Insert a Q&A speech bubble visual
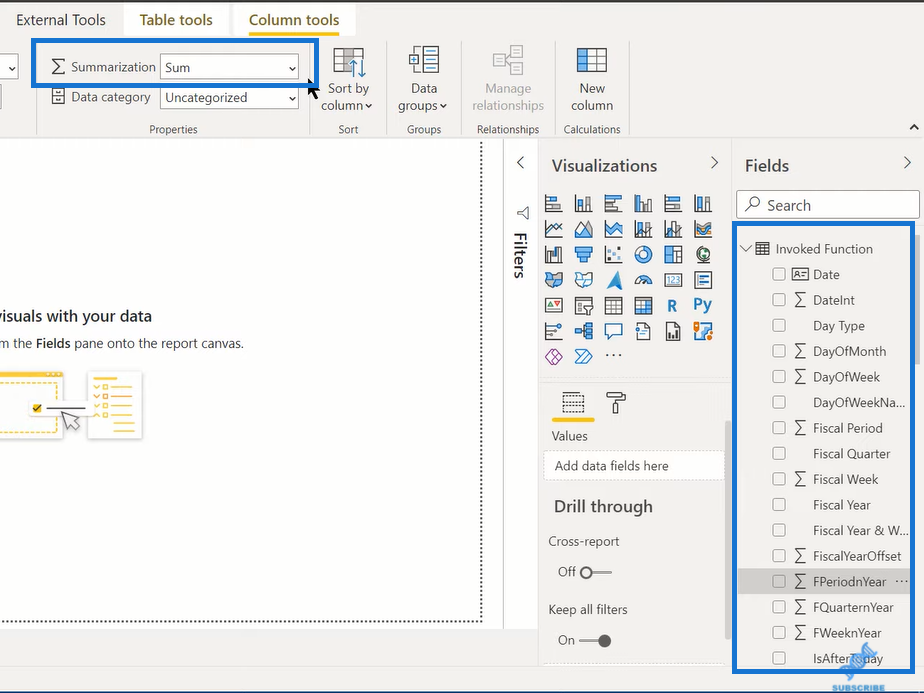924x693 pixels. coord(613,331)
